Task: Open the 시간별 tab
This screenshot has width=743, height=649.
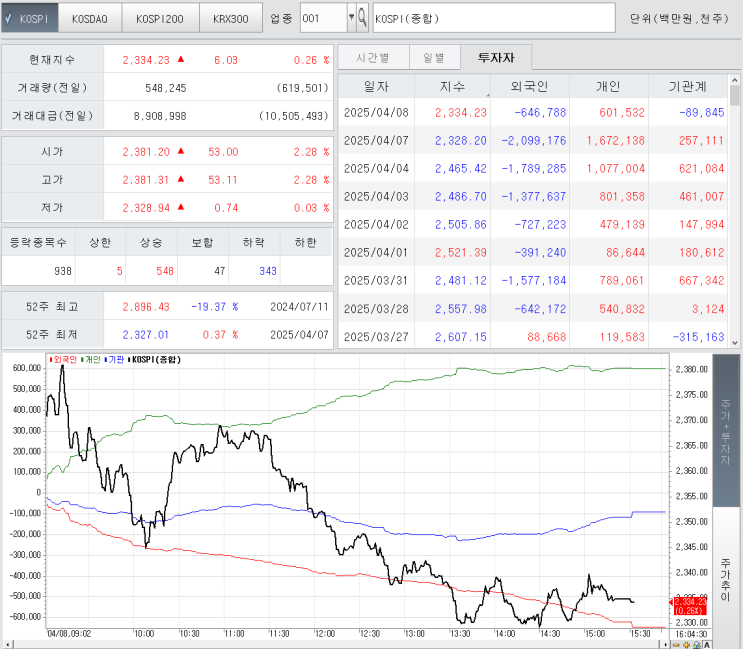Action: pos(373,57)
